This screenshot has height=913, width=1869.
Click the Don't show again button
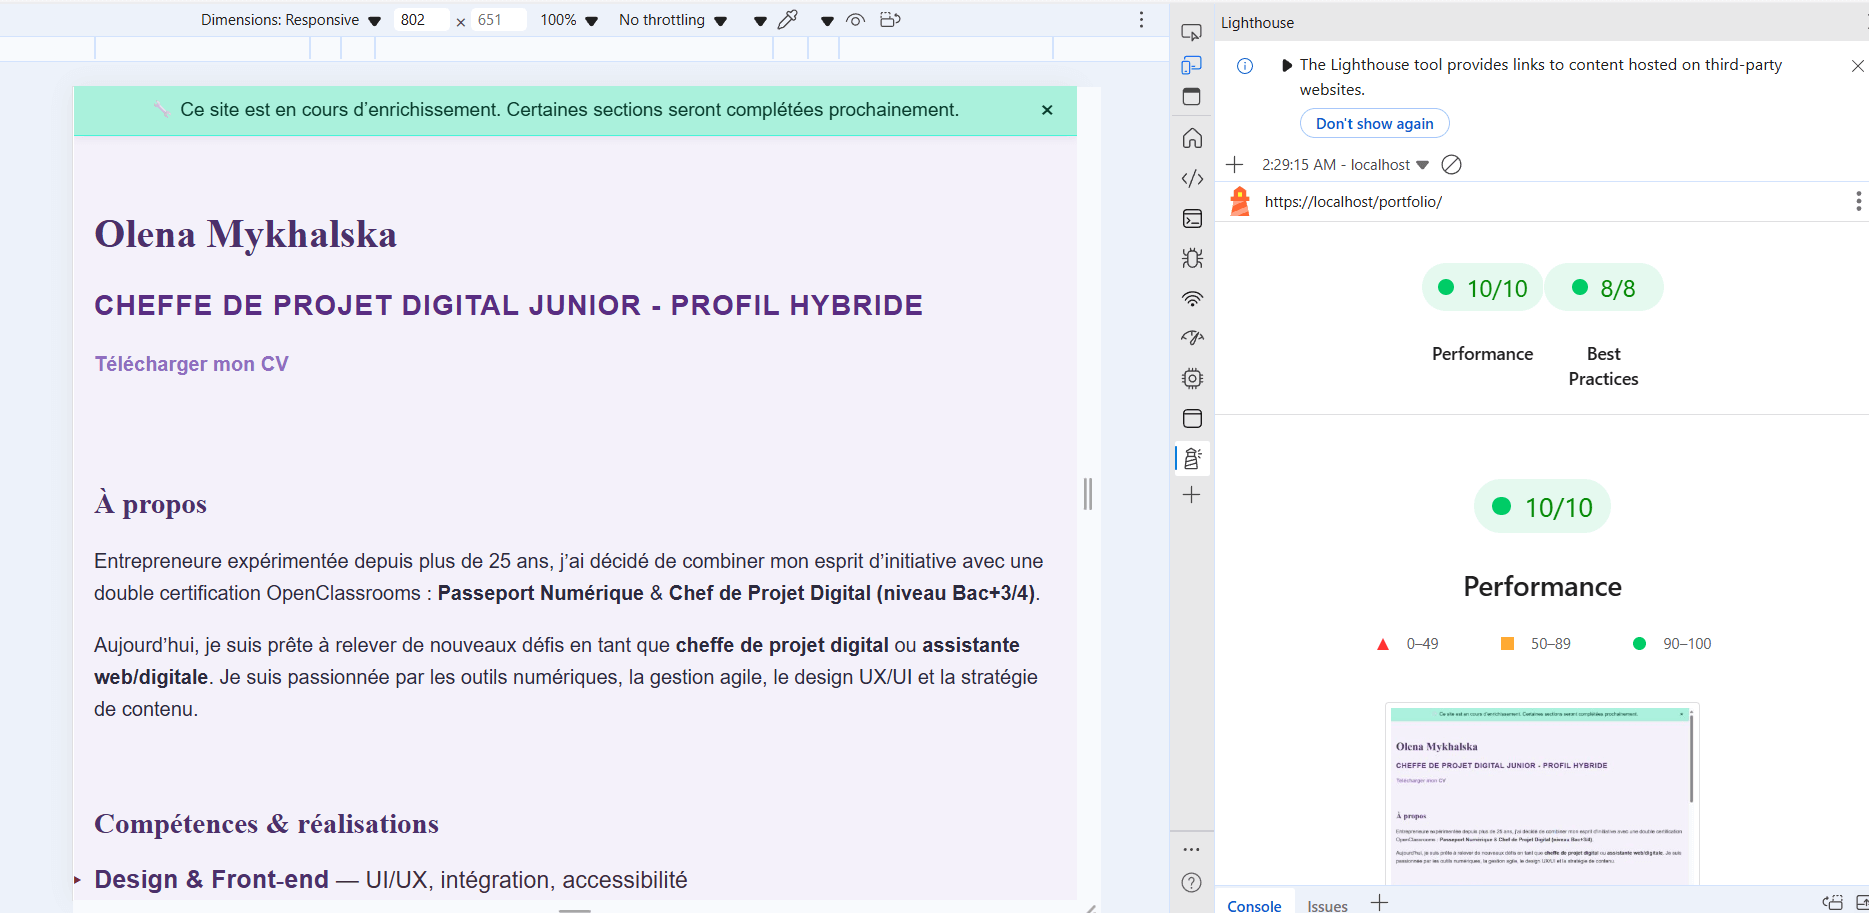coord(1374,123)
